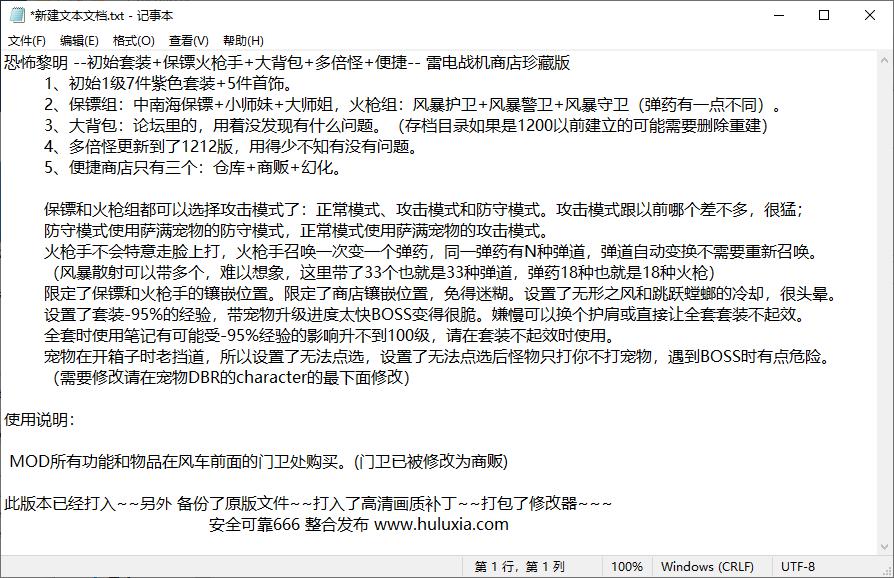This screenshot has height=578, width=894.
Task: Click line 1、初始1级7件紫色套装+5件首饰
Action: (x=170, y=84)
